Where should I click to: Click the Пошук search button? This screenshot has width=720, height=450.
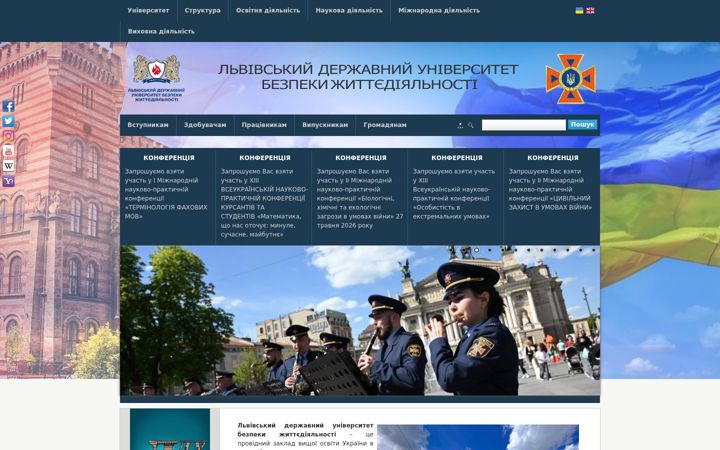click(x=582, y=124)
